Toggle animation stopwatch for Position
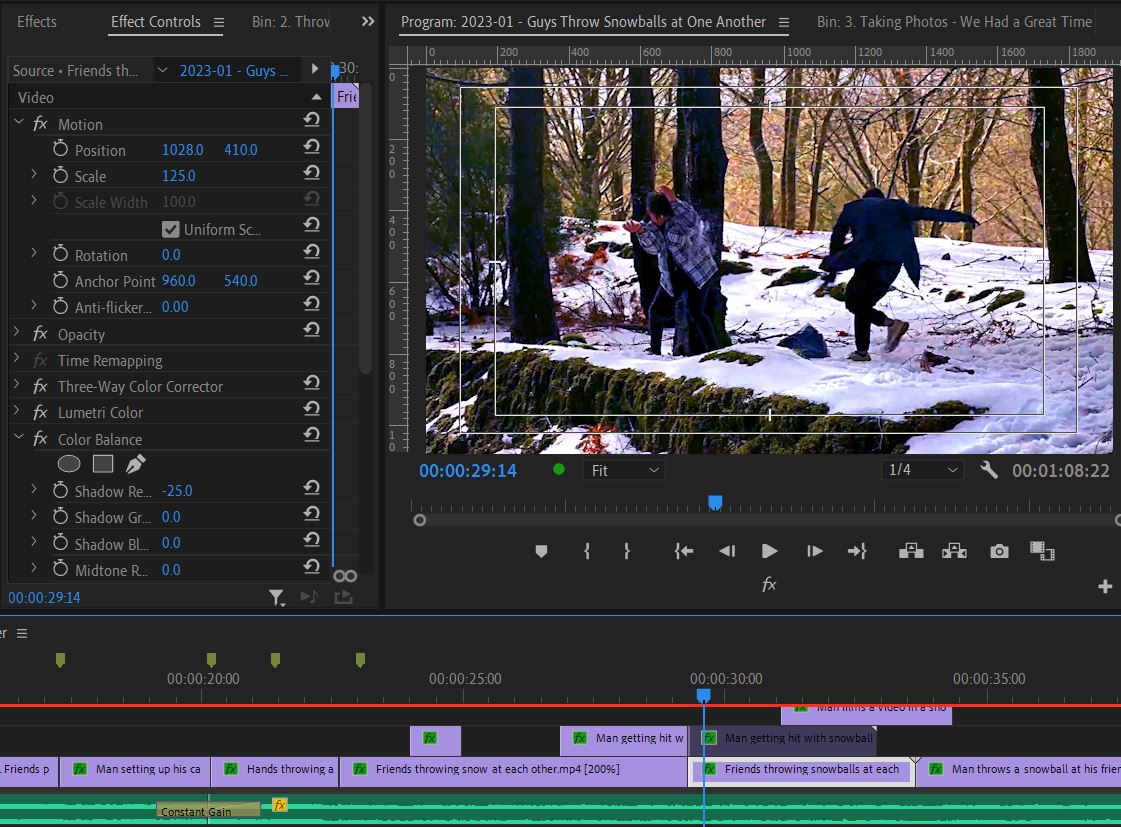Screen dimensions: 1121x827 [61, 149]
